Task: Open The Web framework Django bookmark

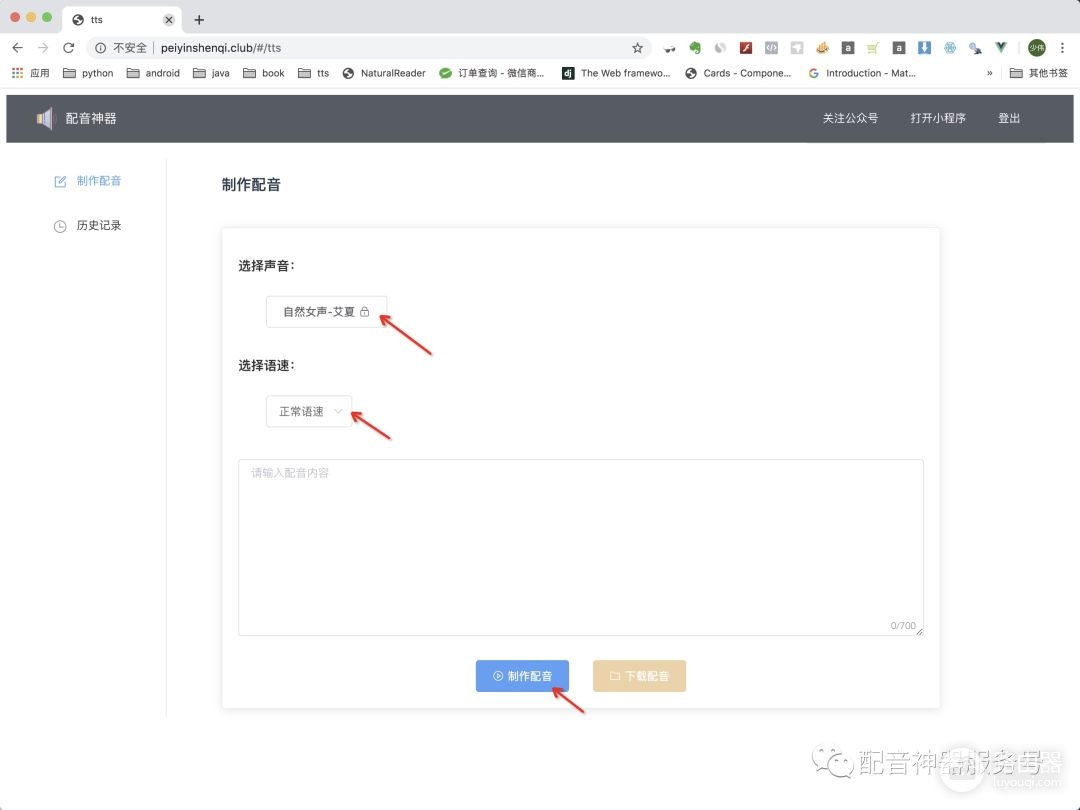Action: point(616,73)
